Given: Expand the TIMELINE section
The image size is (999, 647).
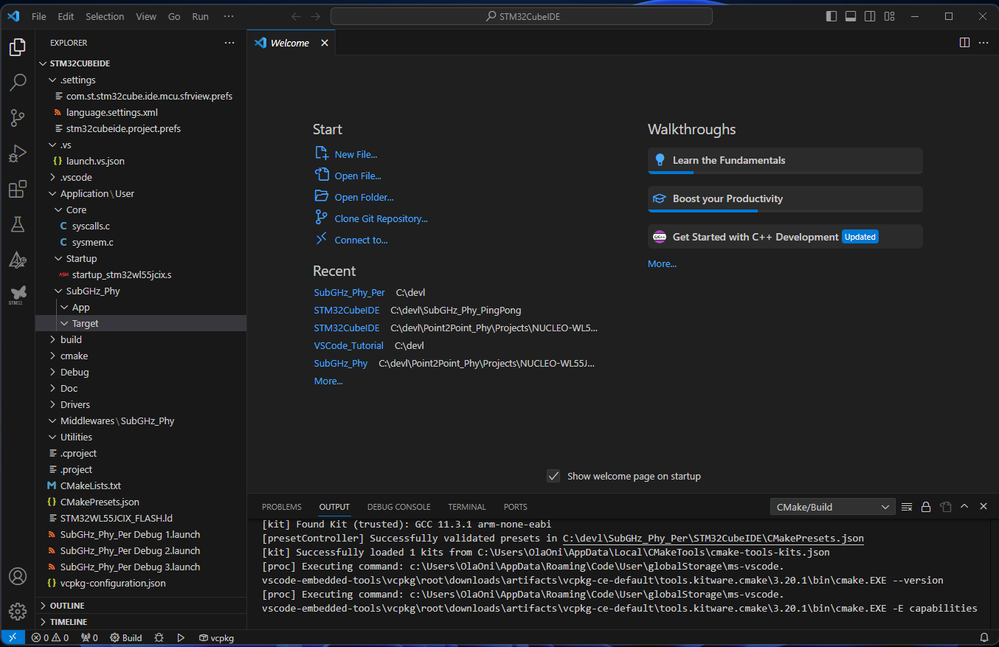Looking at the screenshot, I should point(141,622).
